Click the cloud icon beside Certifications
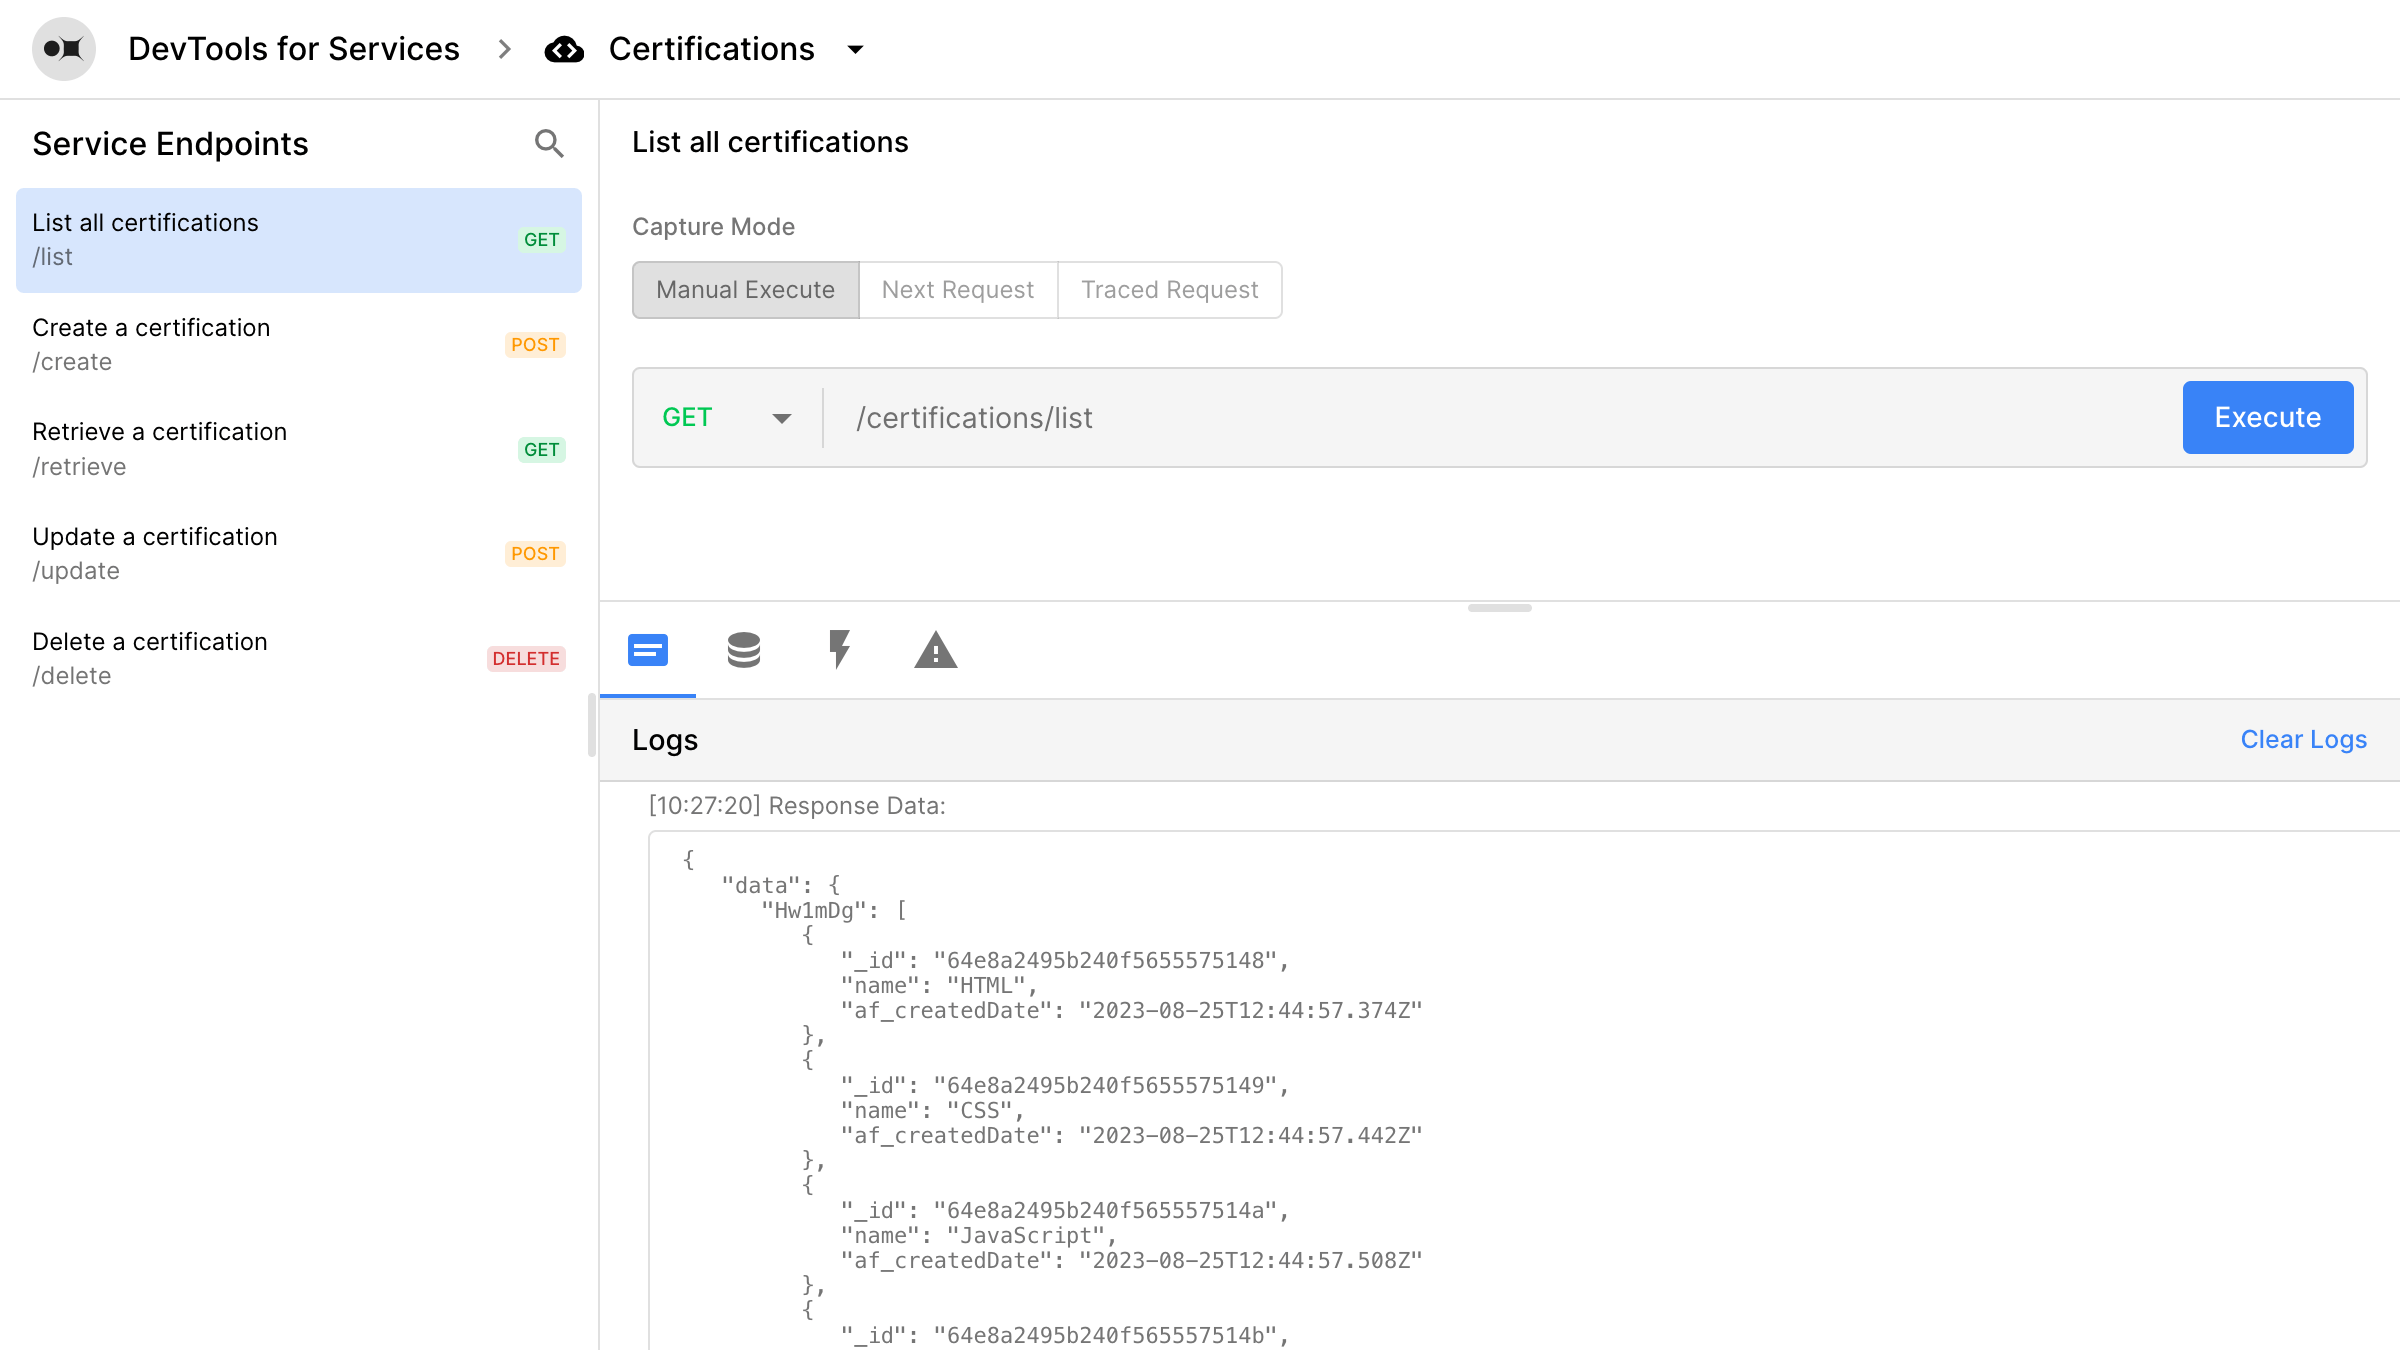 click(564, 49)
